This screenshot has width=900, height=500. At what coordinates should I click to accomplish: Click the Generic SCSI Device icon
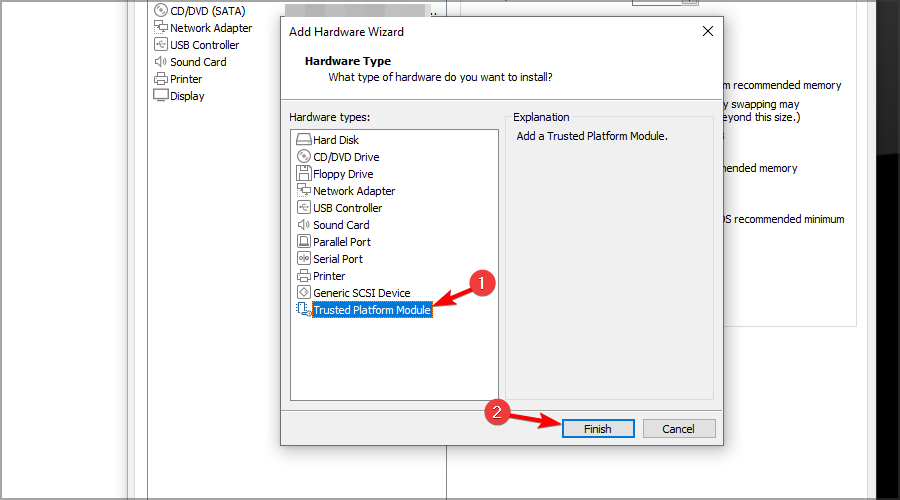305,293
